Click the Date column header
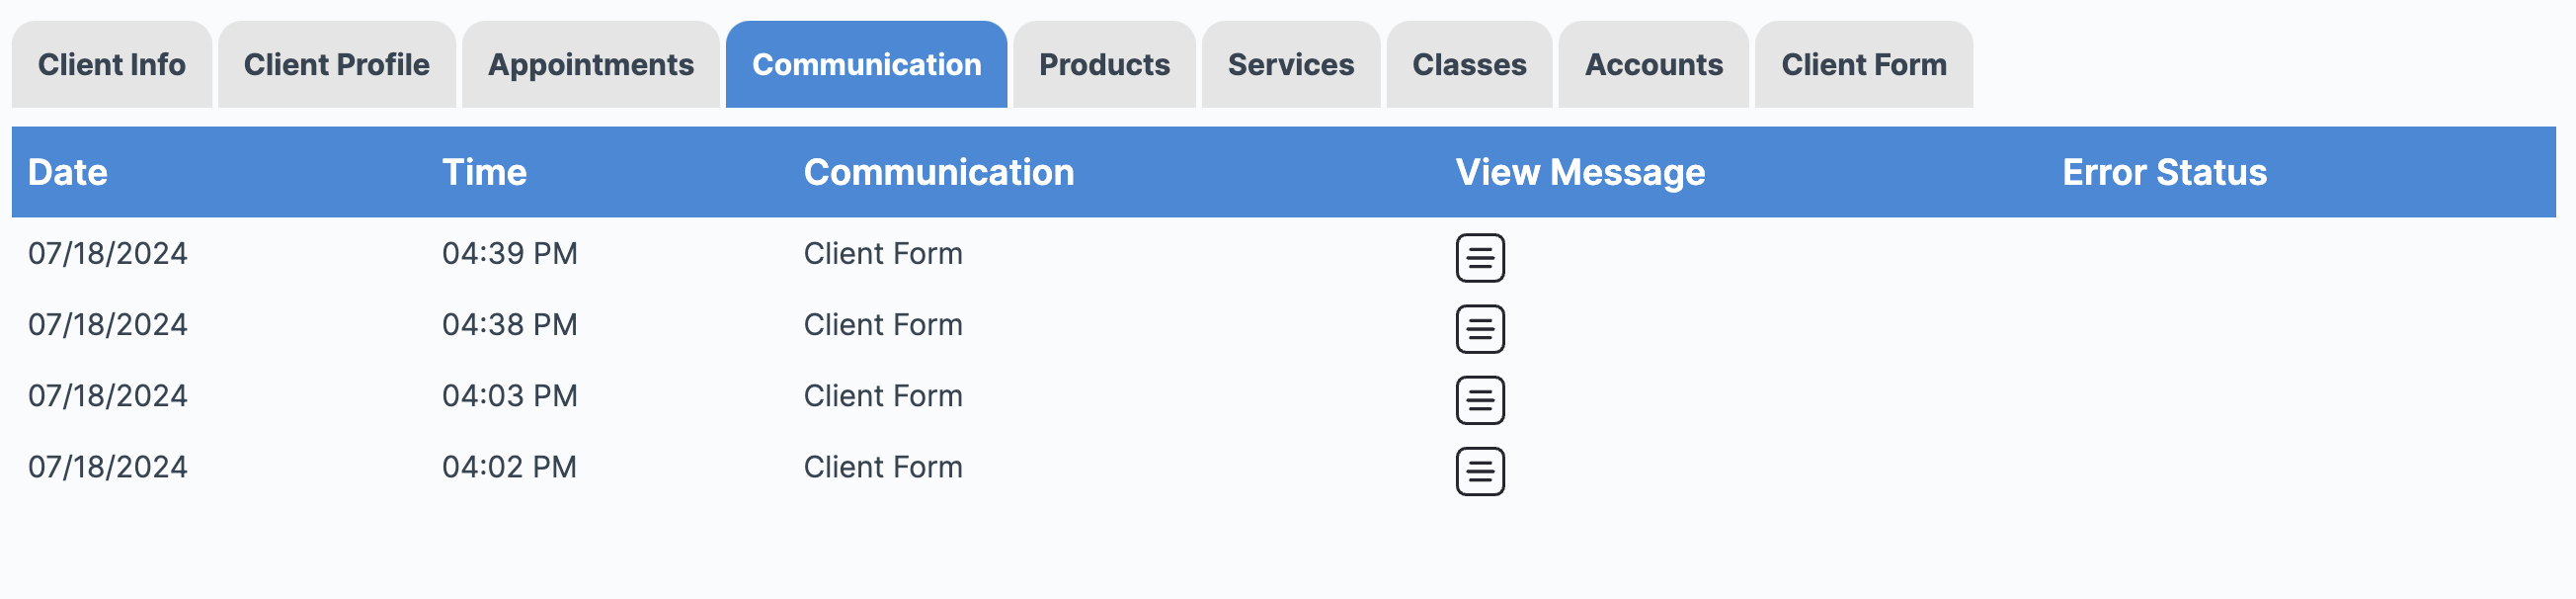Image resolution: width=2576 pixels, height=599 pixels. tap(68, 172)
